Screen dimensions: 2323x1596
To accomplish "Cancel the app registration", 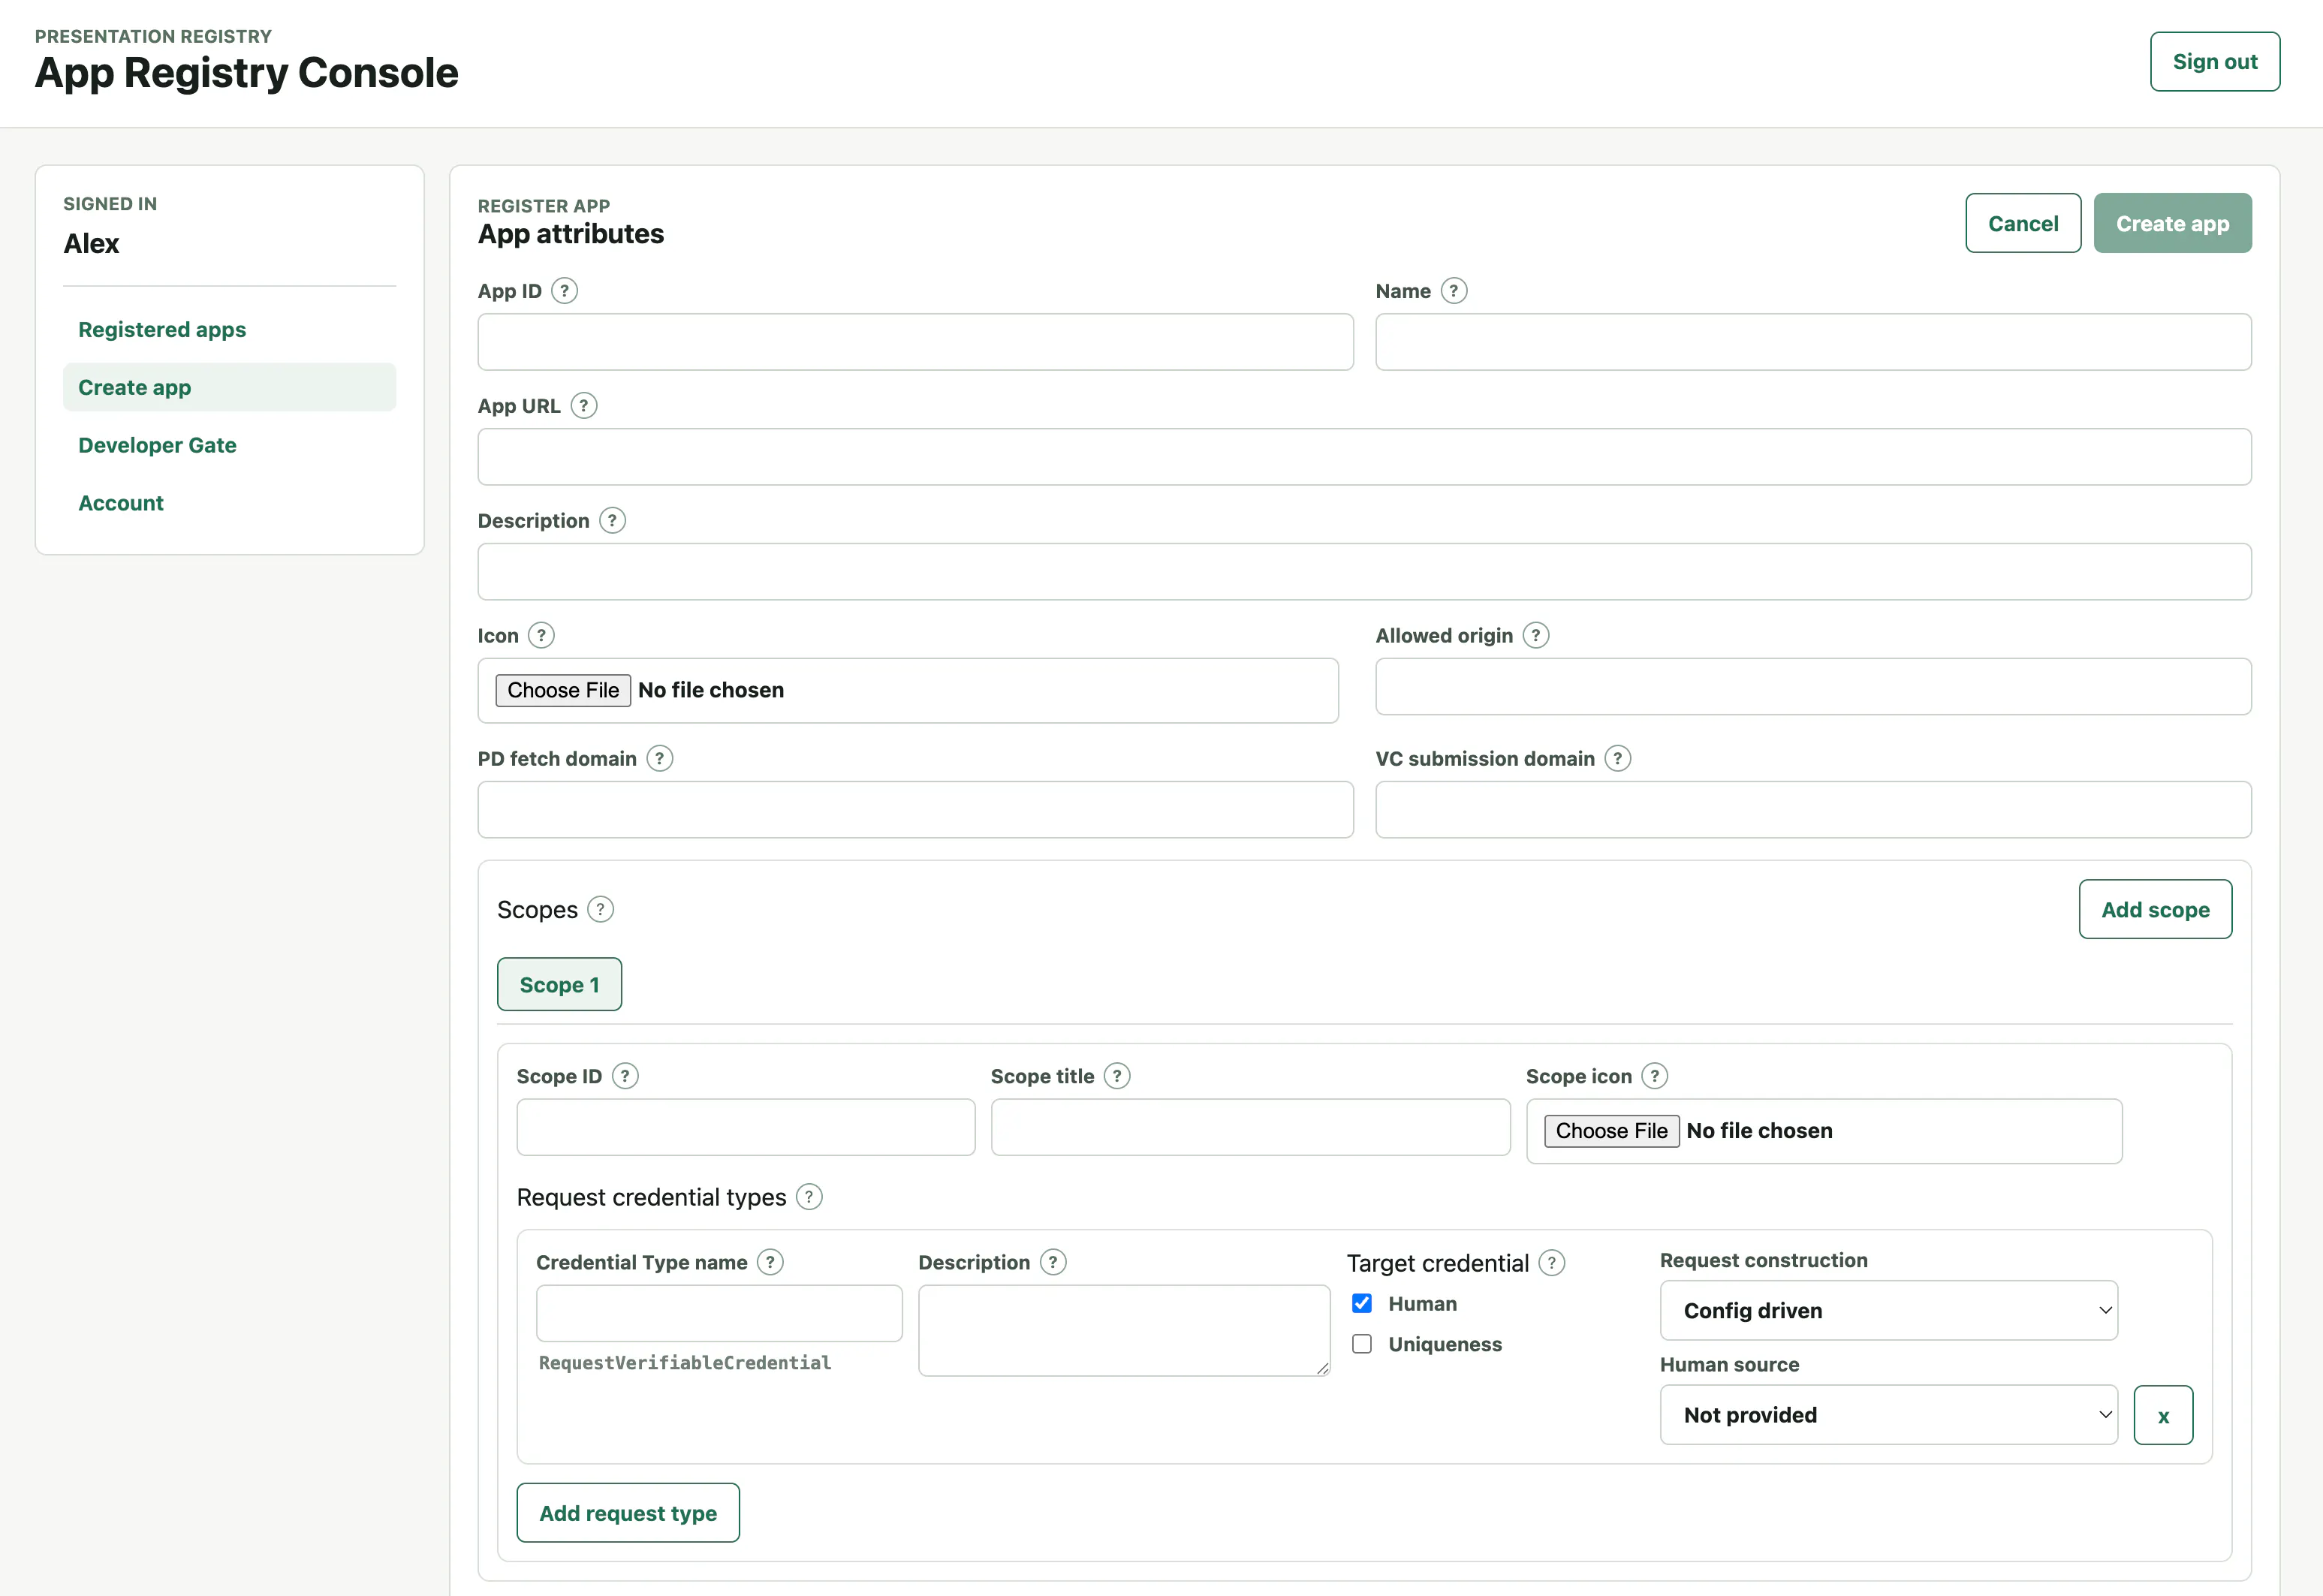I will pyautogui.click(x=2022, y=223).
